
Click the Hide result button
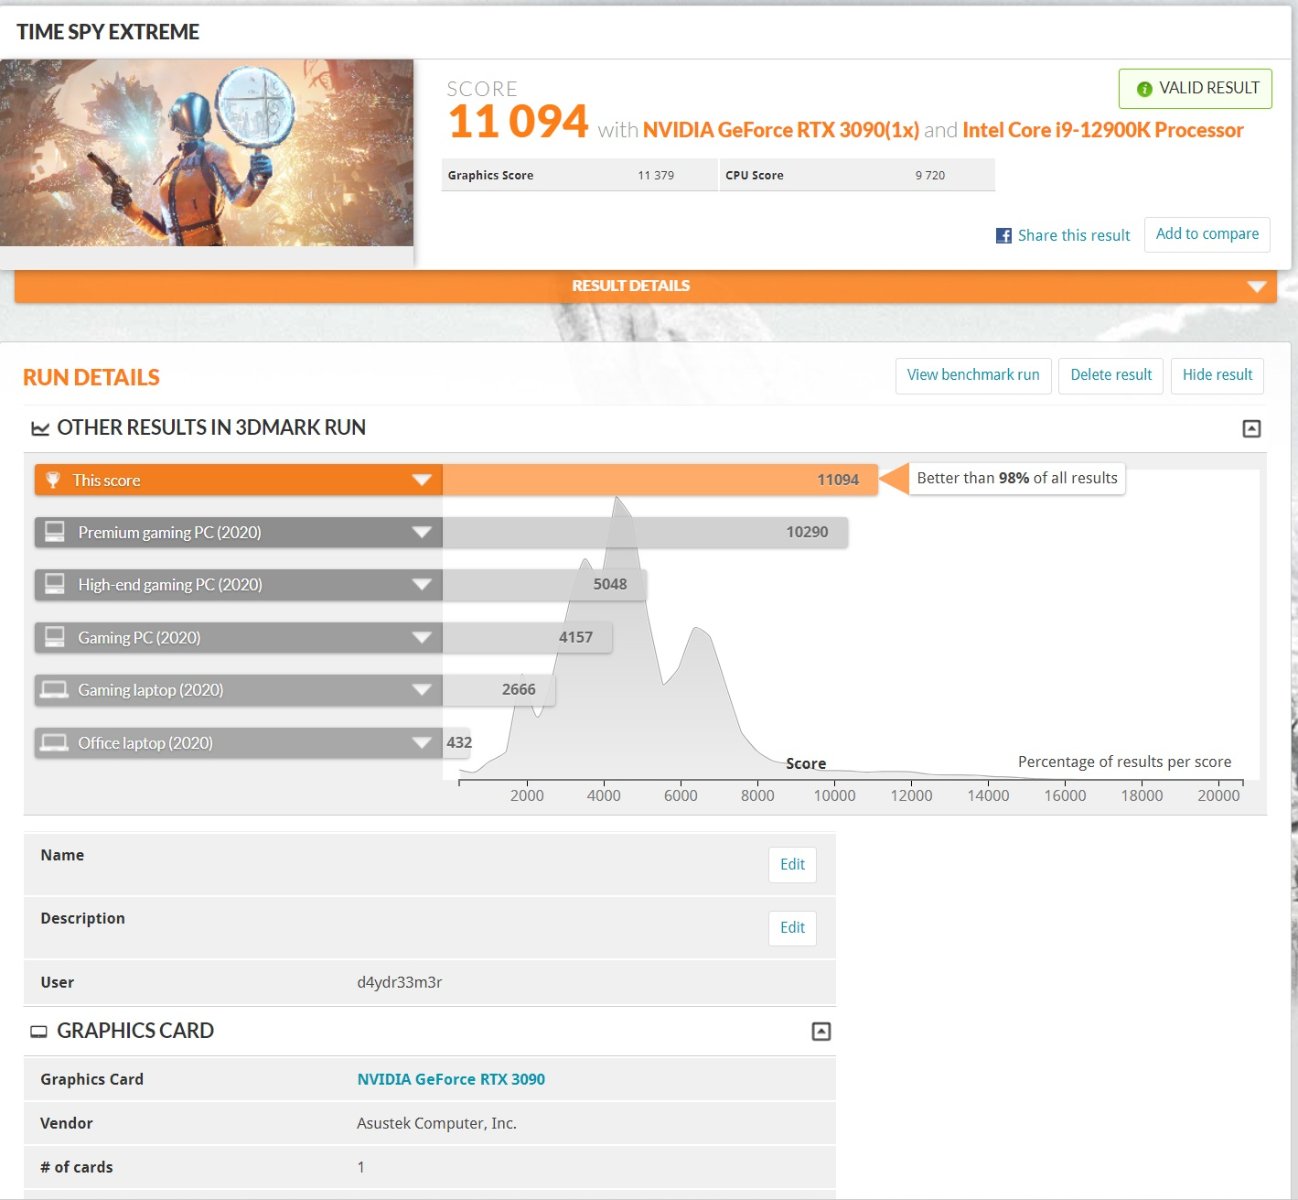point(1217,375)
